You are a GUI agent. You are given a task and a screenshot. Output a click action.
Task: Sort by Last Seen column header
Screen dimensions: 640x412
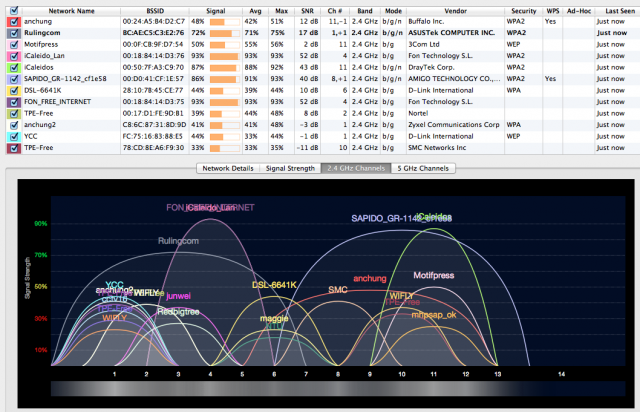coord(620,11)
